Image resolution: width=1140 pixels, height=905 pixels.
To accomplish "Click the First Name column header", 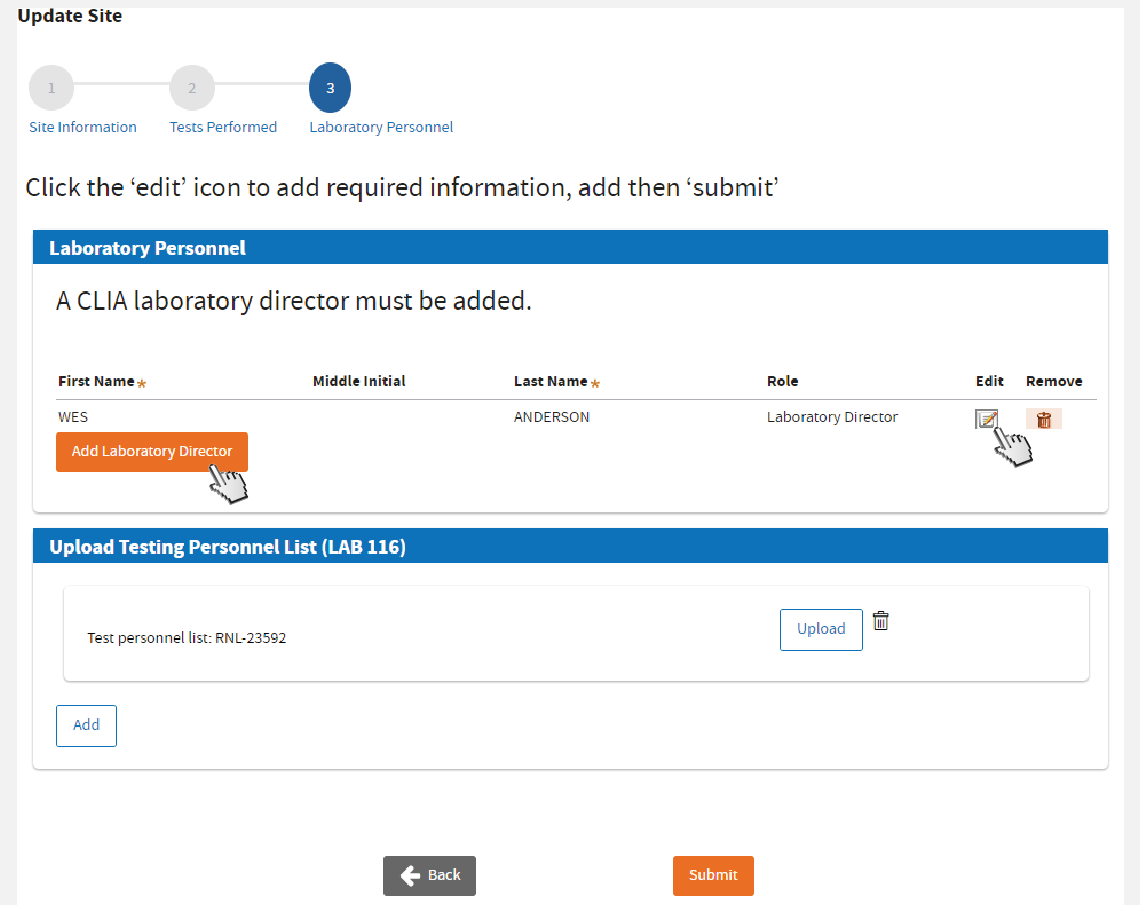I will pos(96,381).
